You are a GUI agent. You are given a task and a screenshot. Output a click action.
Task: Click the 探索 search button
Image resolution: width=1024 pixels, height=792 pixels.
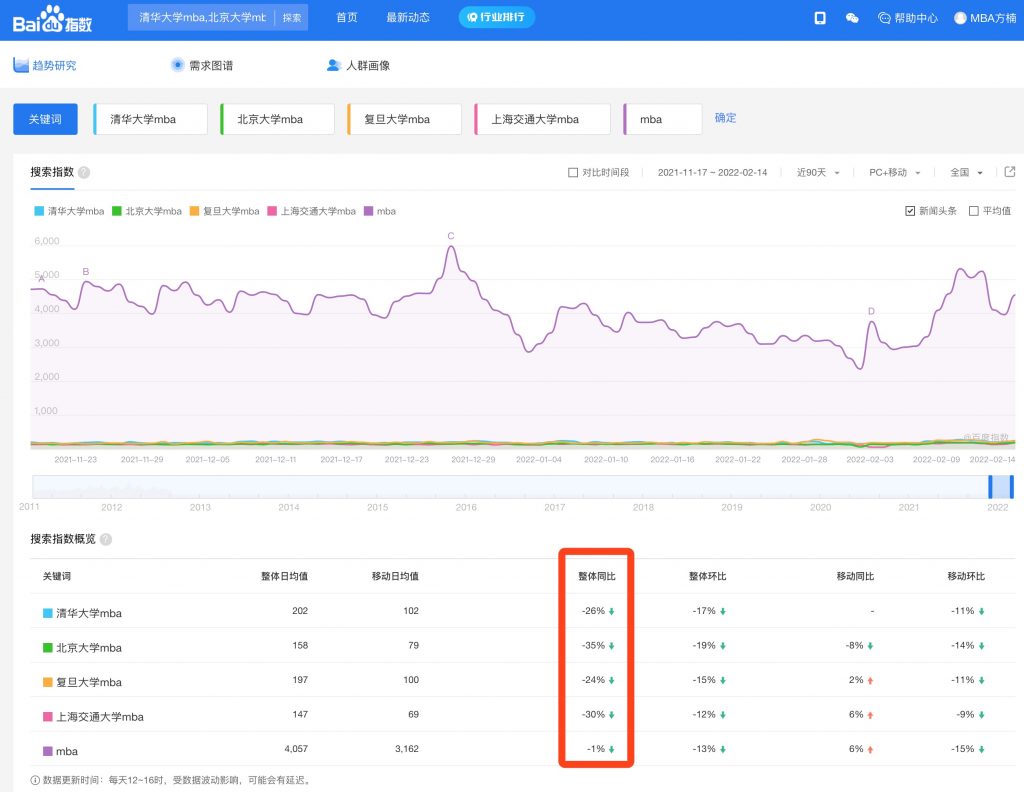pos(292,18)
